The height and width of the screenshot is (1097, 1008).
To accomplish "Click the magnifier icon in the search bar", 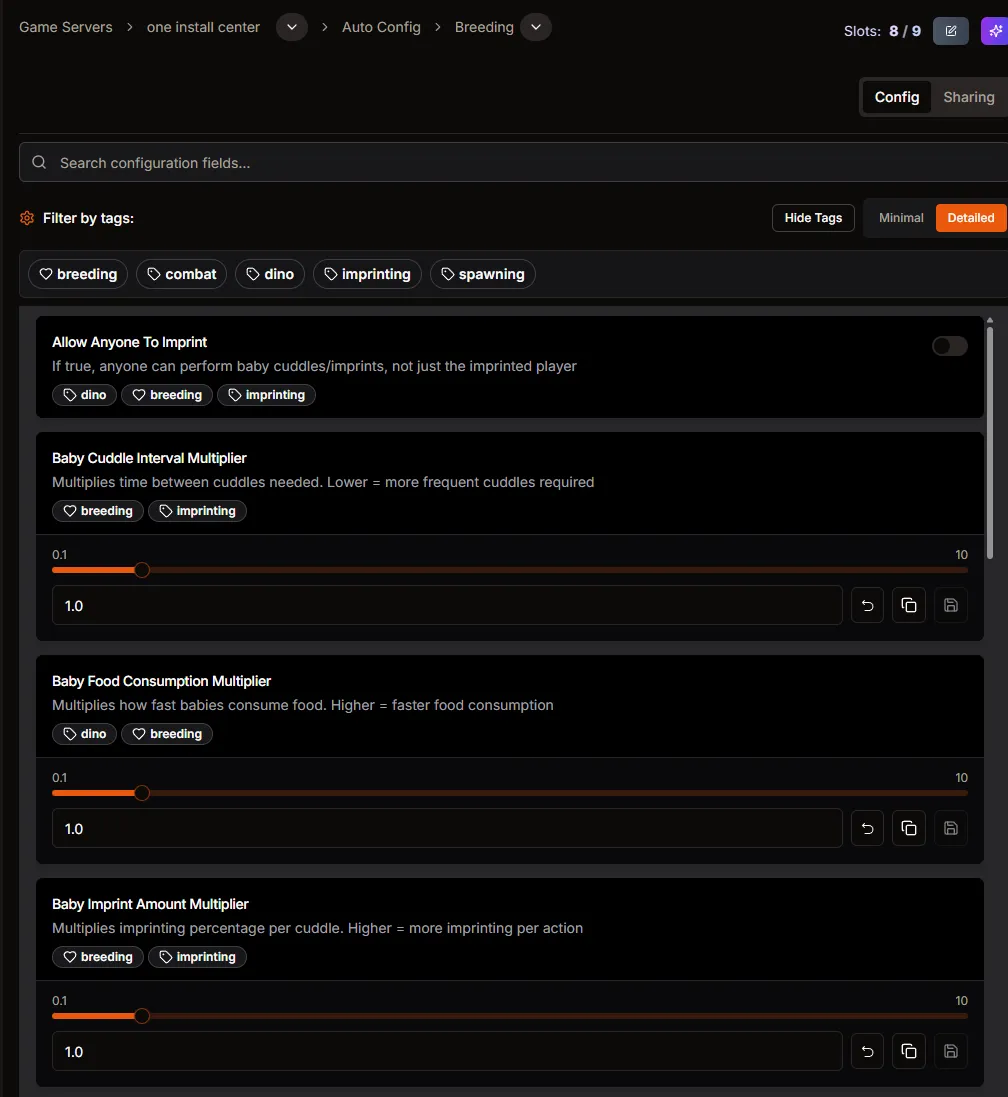I will click(38, 161).
